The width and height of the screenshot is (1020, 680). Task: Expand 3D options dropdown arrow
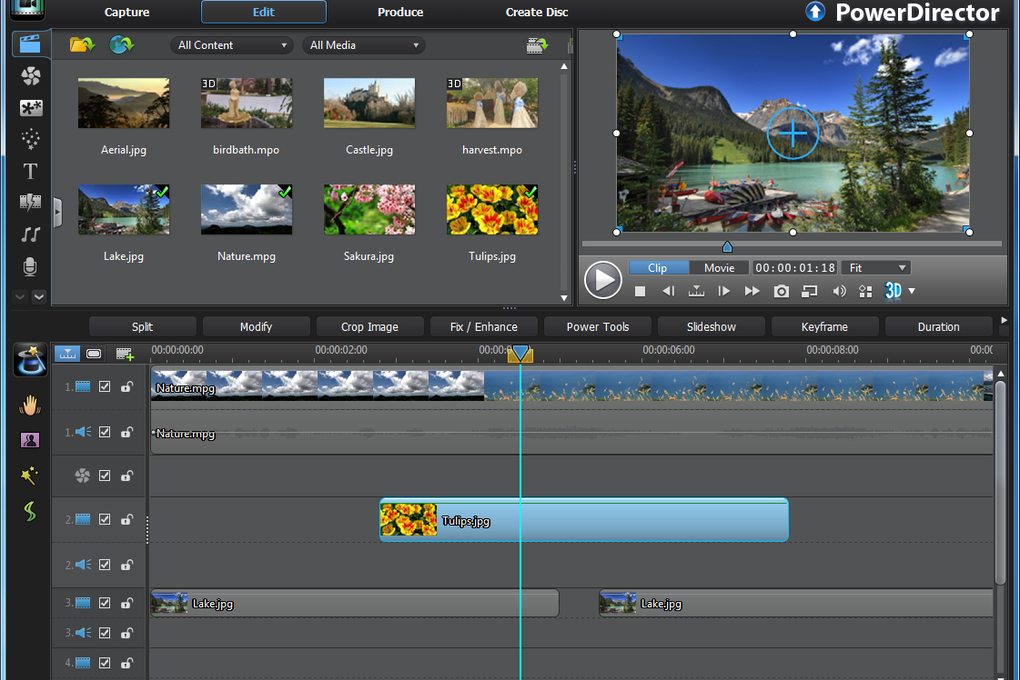tap(911, 291)
